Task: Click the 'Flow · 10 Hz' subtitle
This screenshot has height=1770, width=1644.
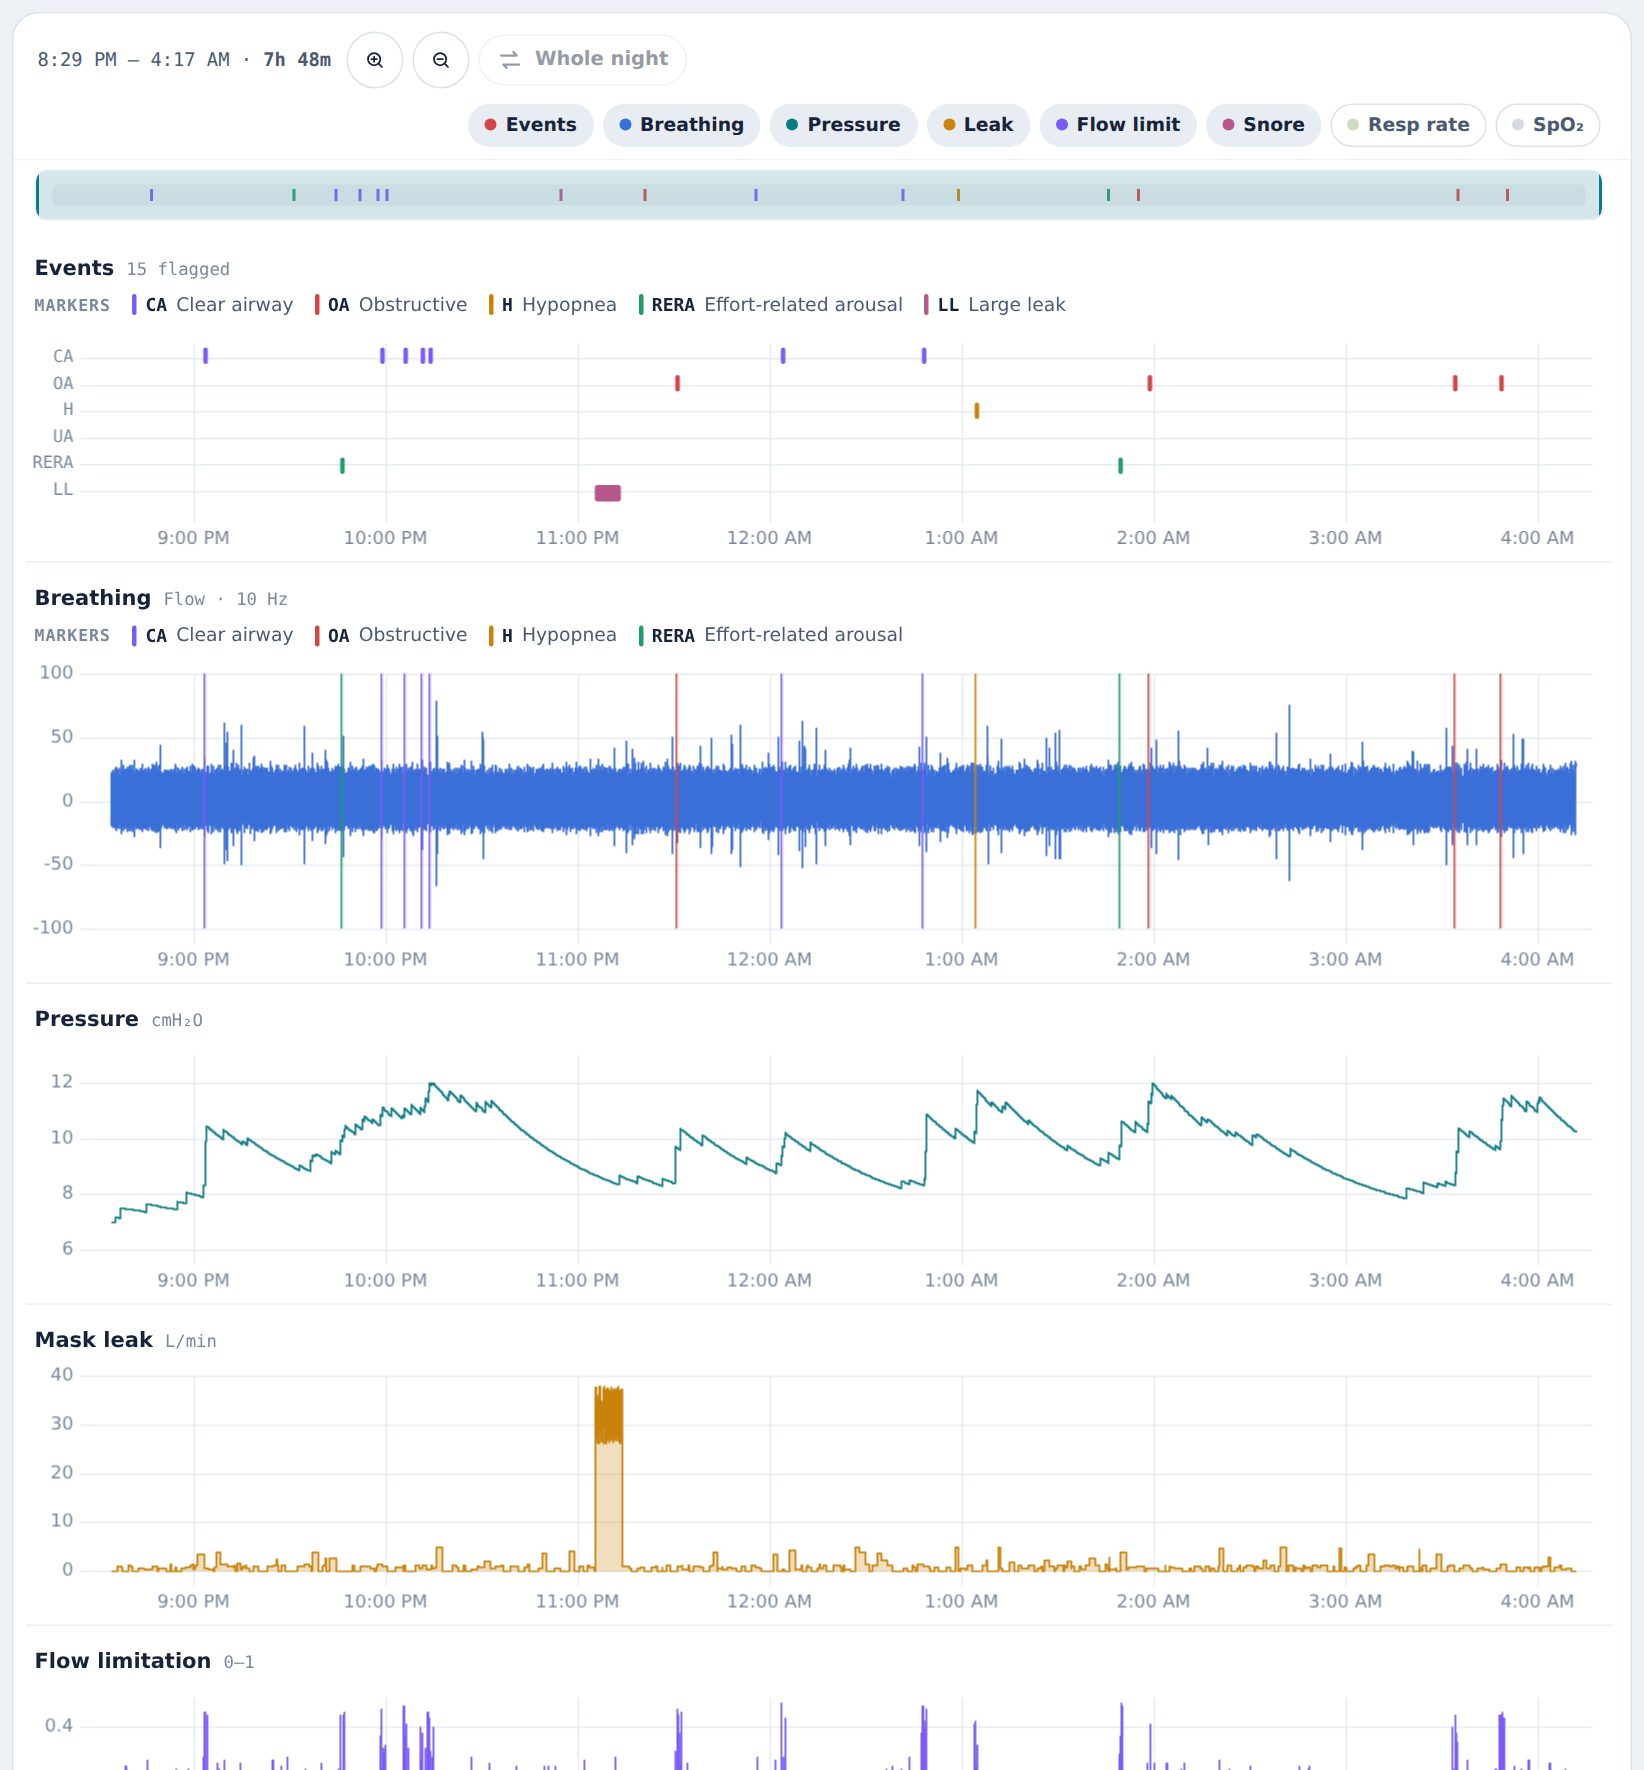Action: pyautogui.click(x=226, y=599)
